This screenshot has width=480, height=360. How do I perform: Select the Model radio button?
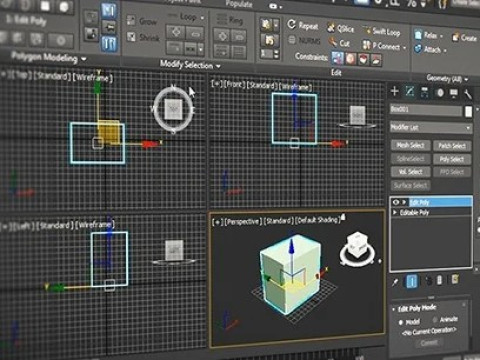(401, 322)
